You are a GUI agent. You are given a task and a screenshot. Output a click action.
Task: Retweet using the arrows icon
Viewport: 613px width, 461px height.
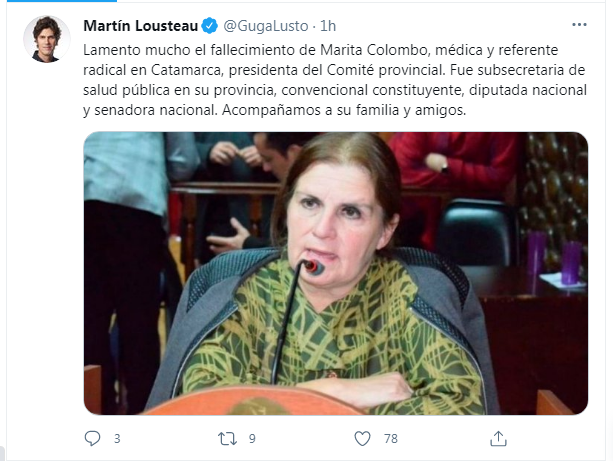pyautogui.click(x=227, y=438)
